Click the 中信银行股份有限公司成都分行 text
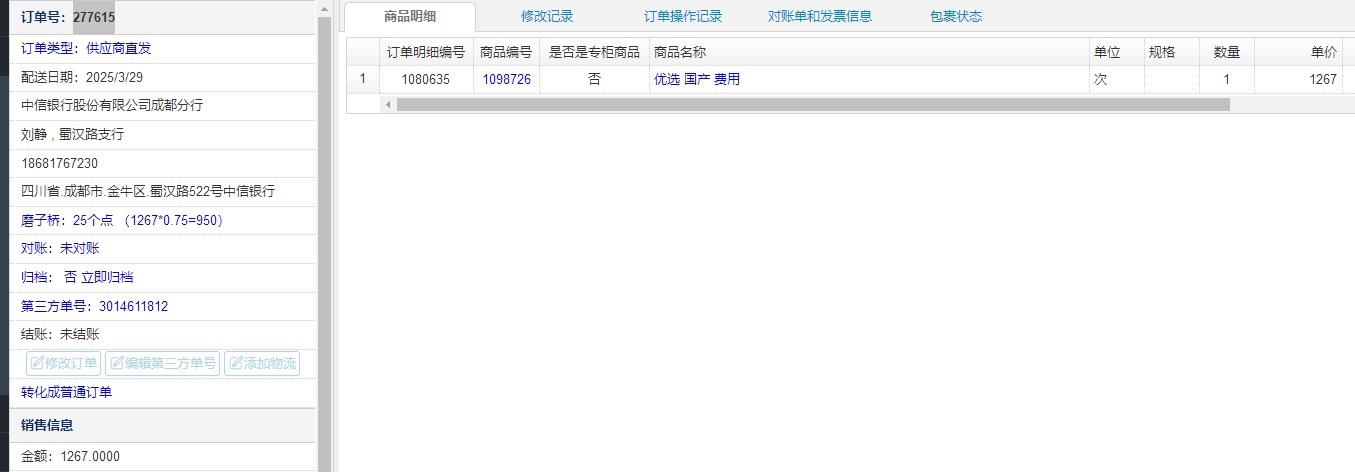 112,105
